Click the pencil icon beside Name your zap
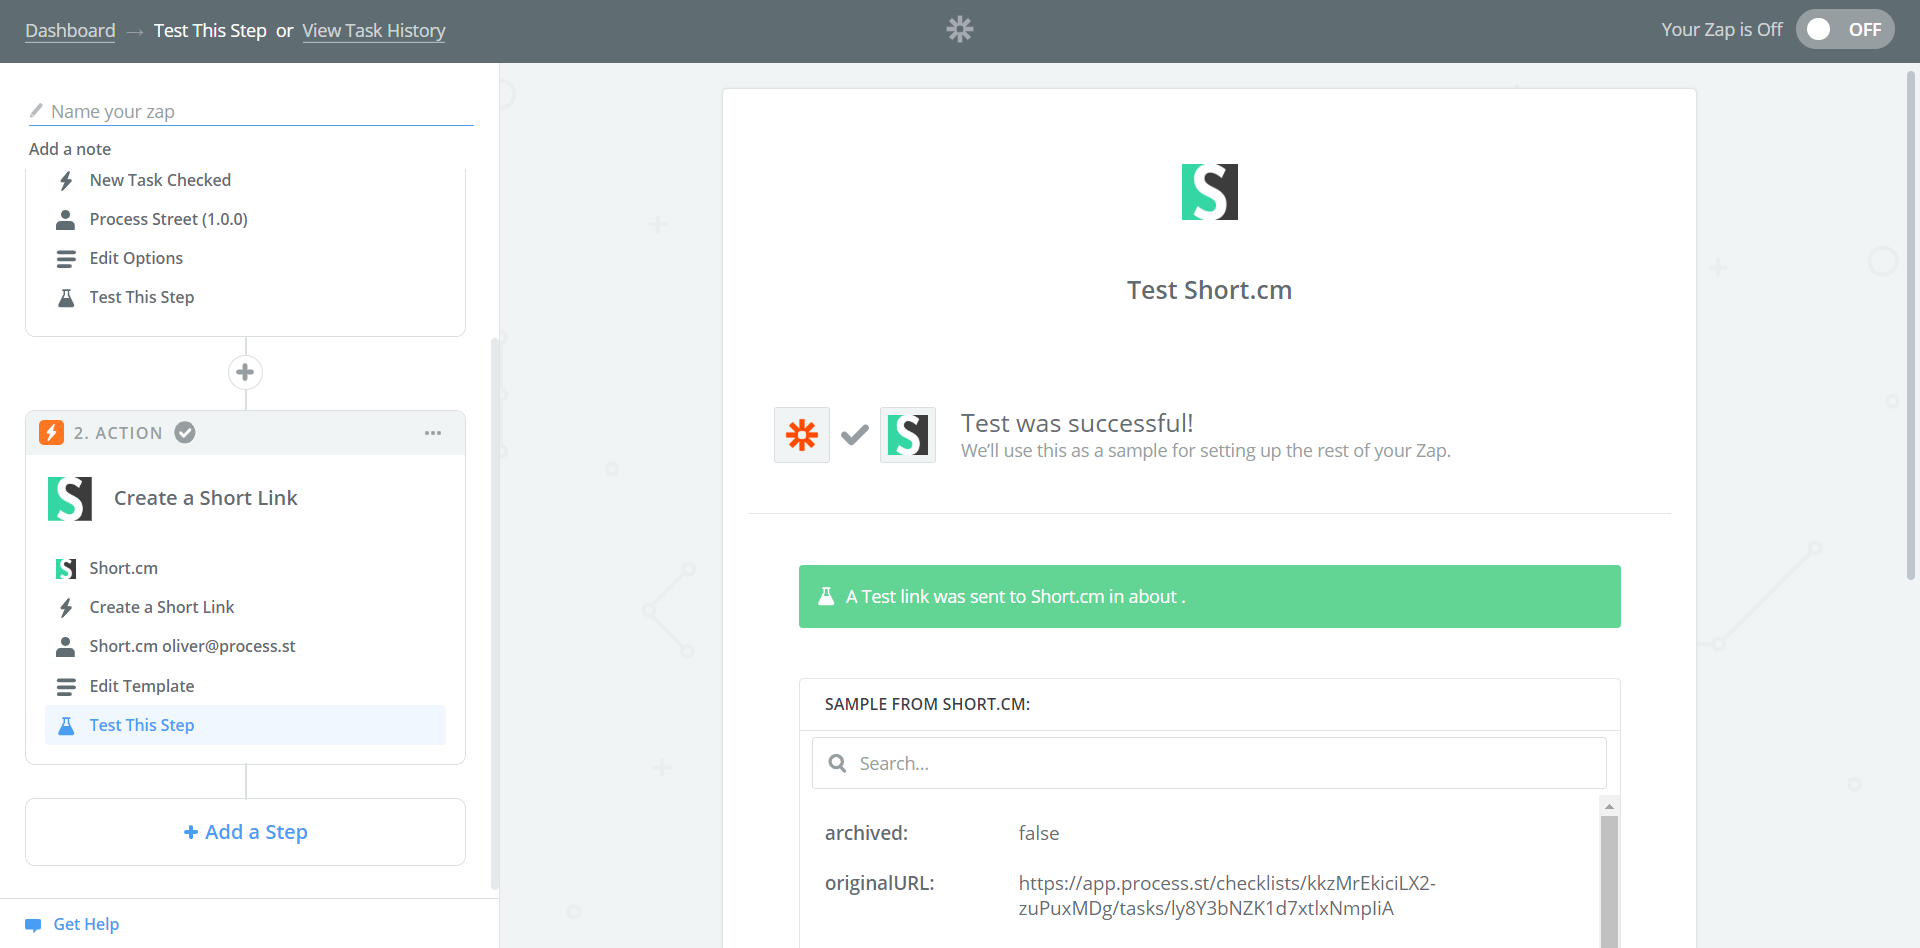Screen dimensions: 1920x948 35,110
